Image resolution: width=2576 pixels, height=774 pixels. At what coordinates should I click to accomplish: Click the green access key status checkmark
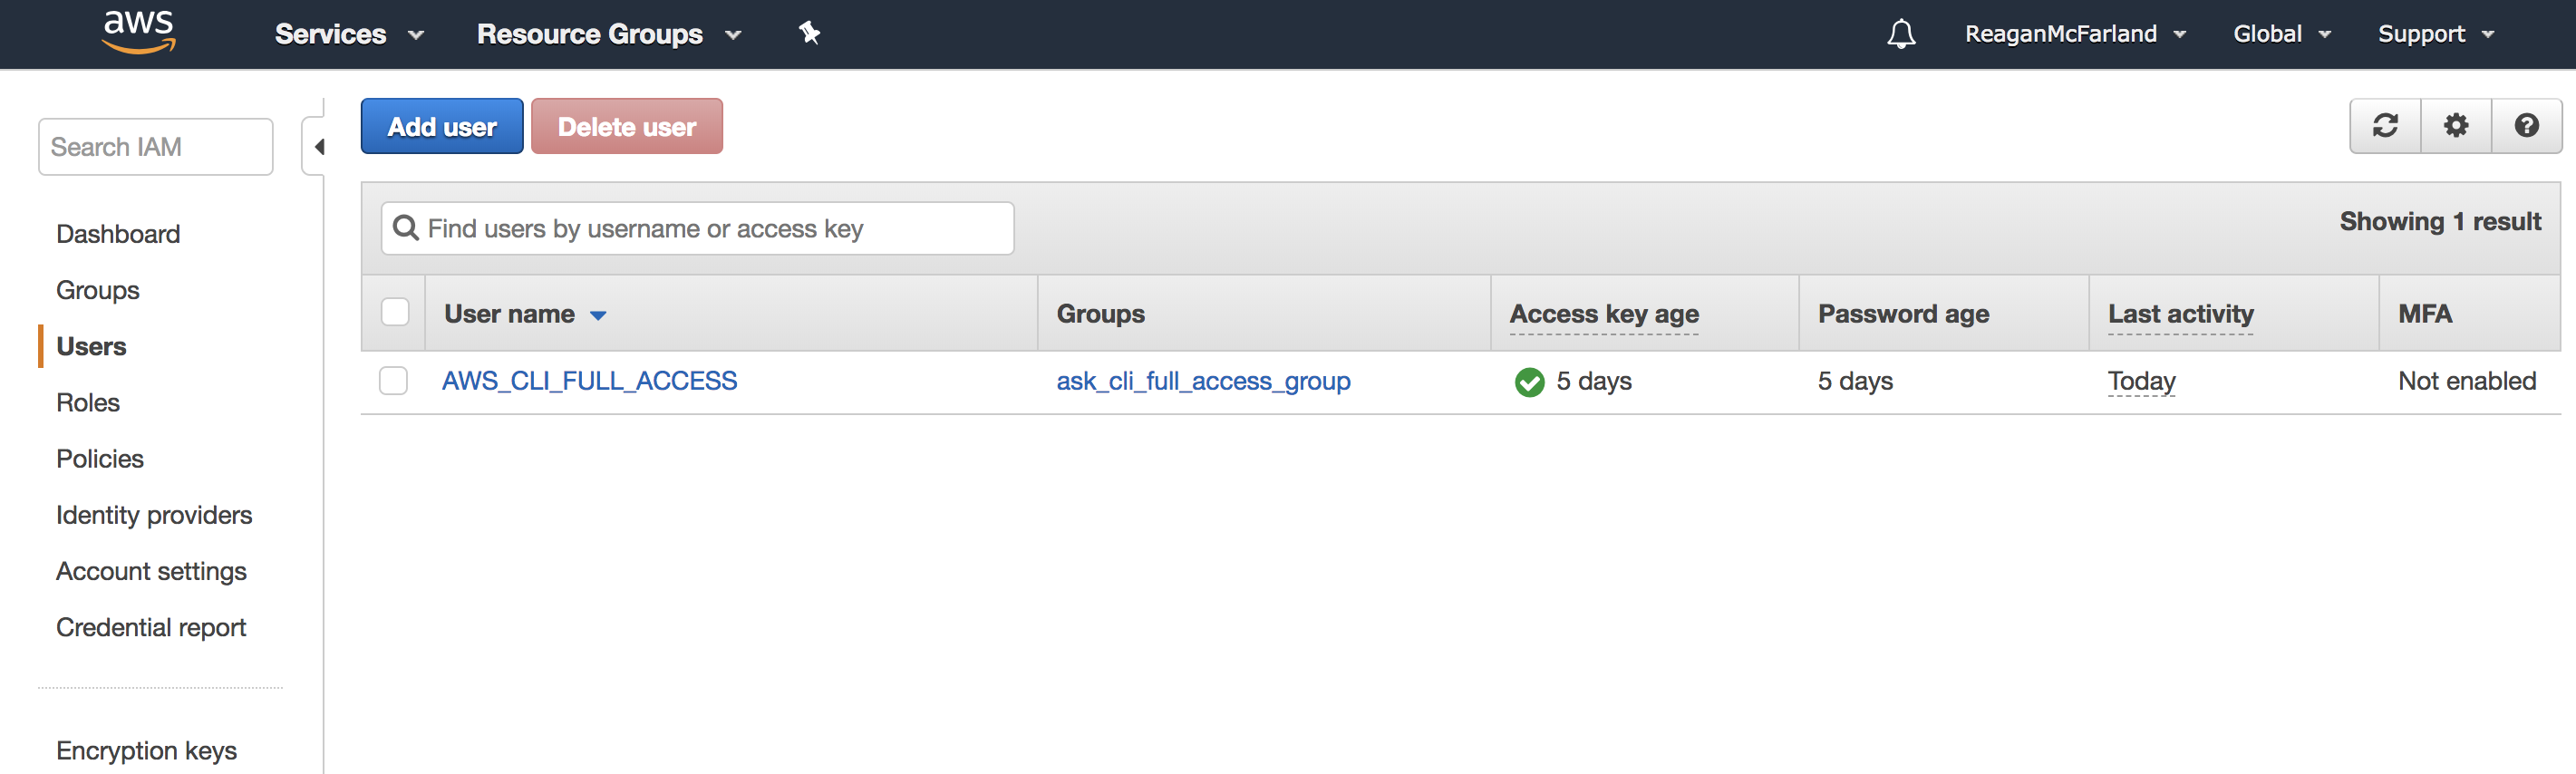pyautogui.click(x=1529, y=382)
